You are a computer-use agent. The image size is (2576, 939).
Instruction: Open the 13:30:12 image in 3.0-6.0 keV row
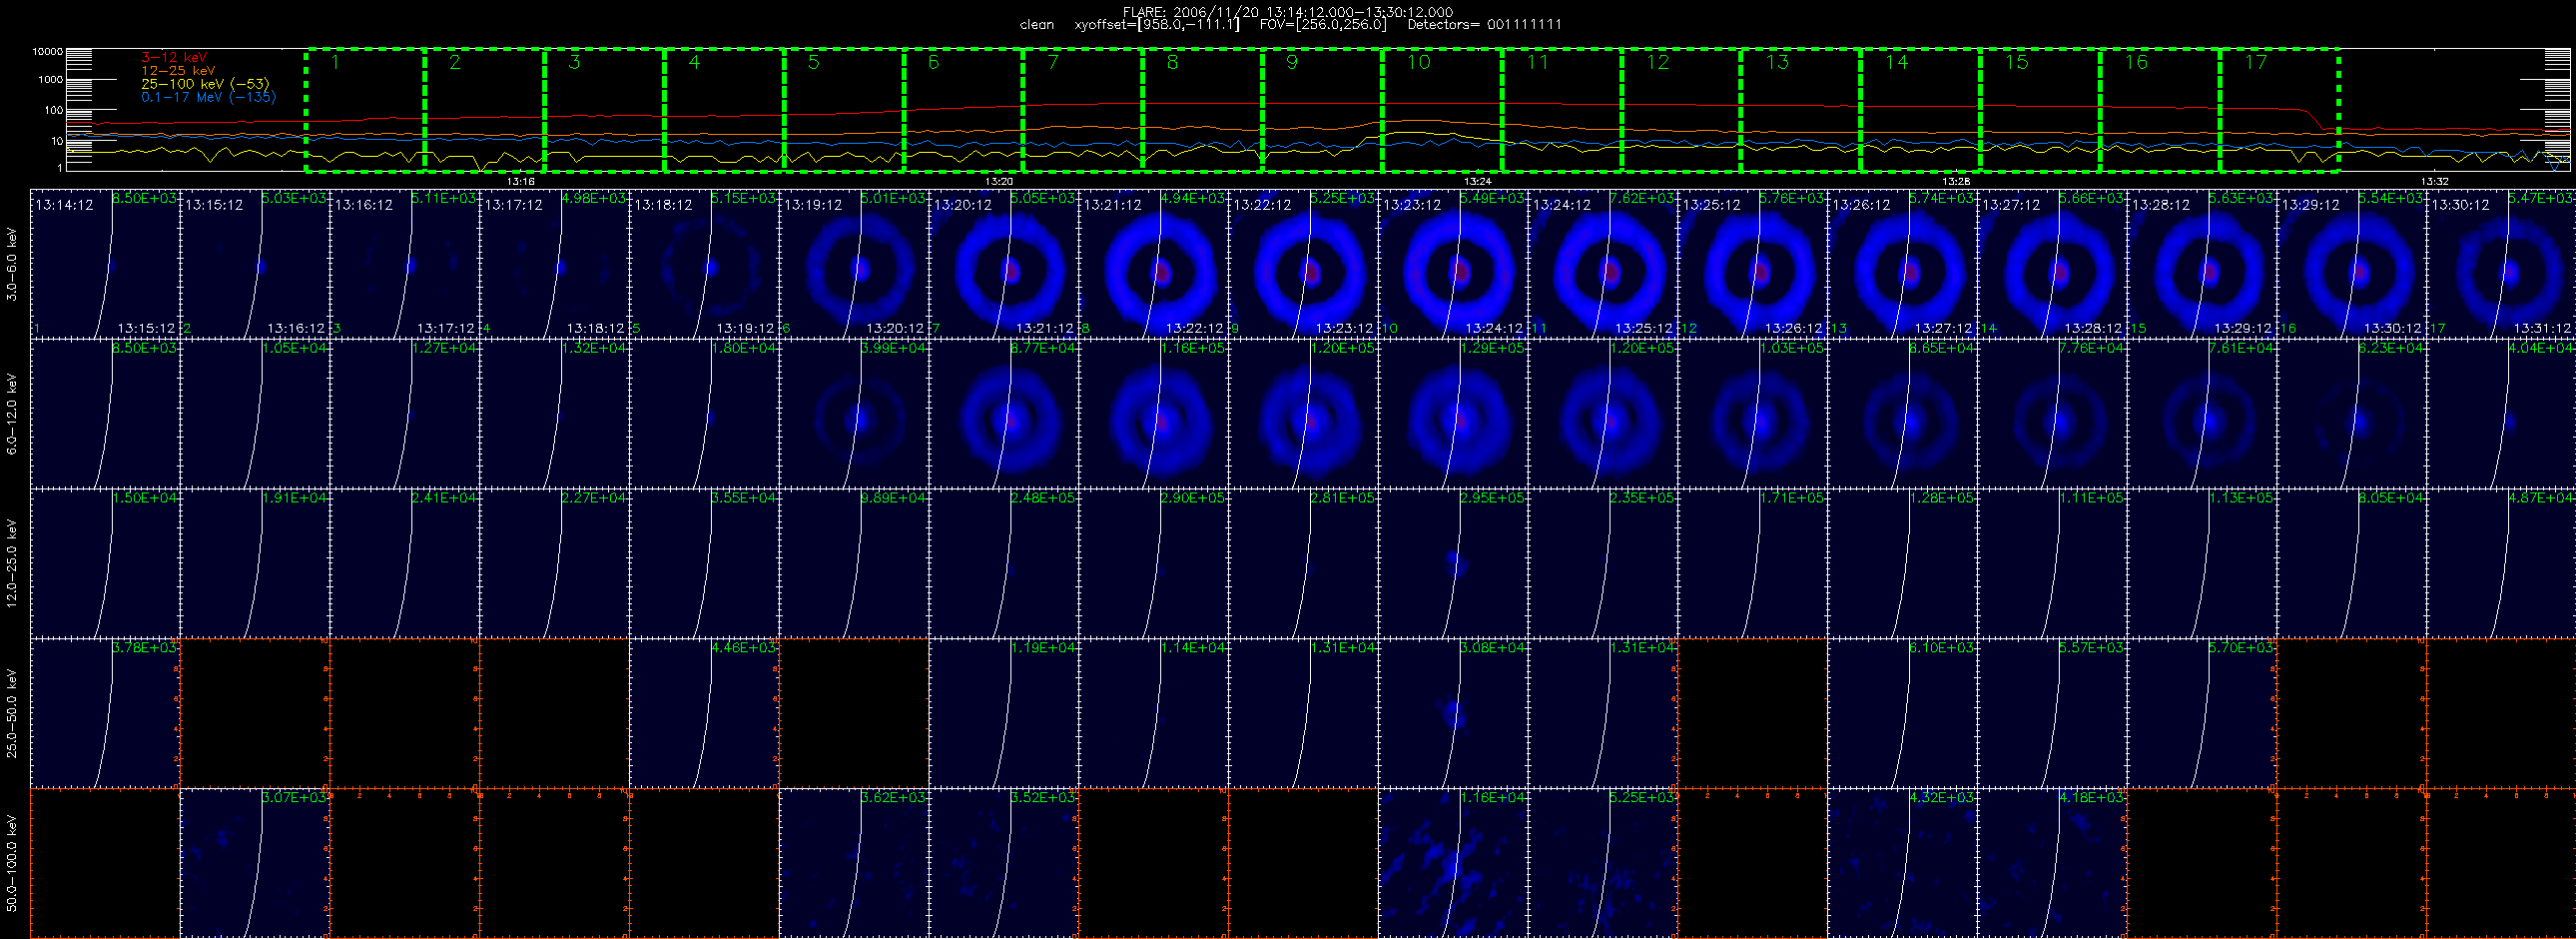click(2501, 264)
